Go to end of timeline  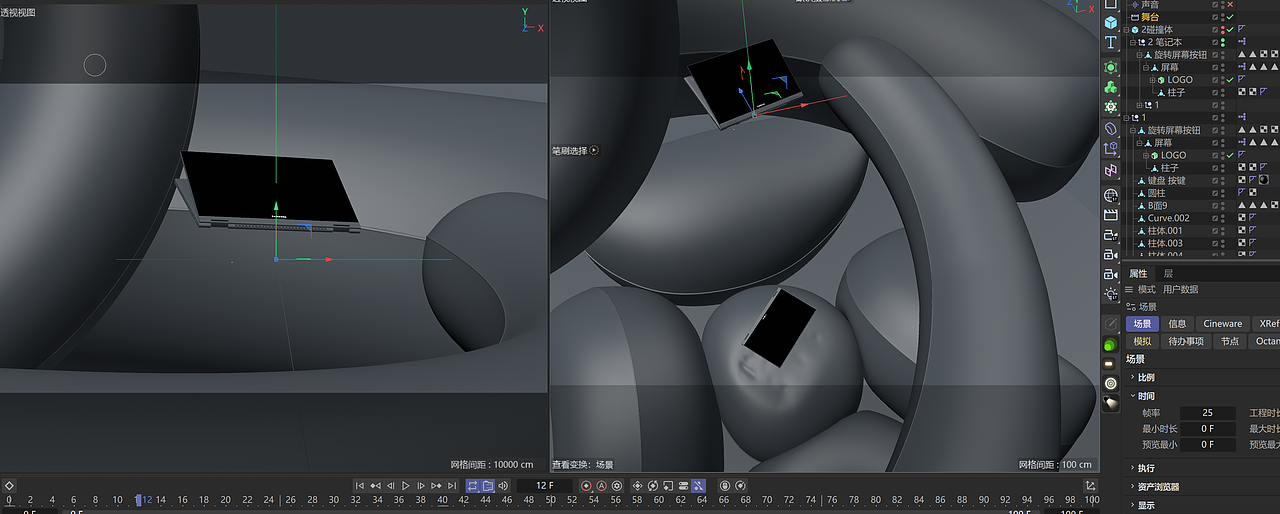(452, 486)
